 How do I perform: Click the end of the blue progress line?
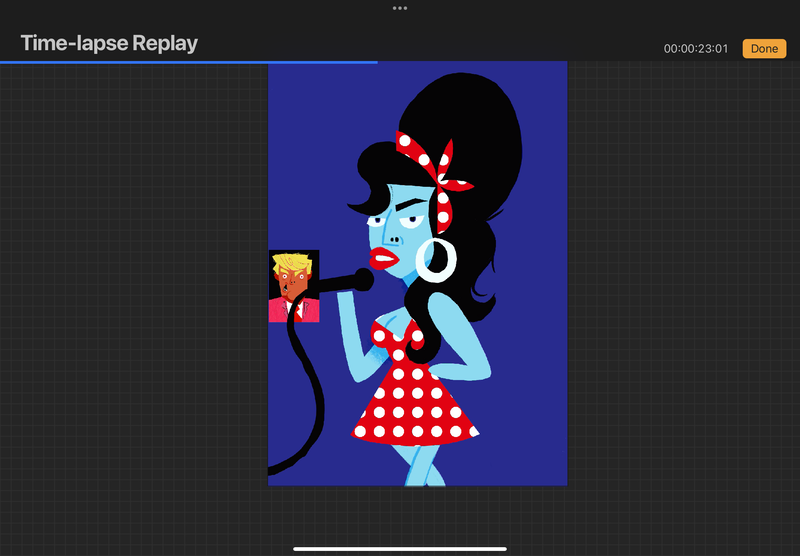pos(376,62)
